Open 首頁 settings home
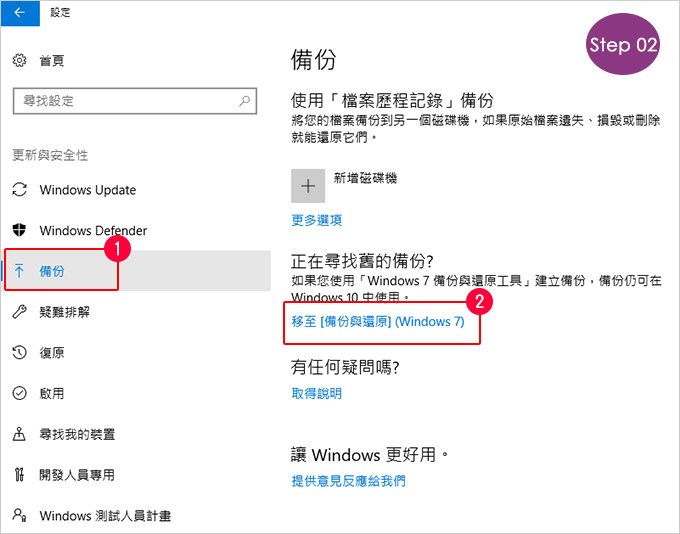The height and width of the screenshot is (534, 680). click(52, 61)
